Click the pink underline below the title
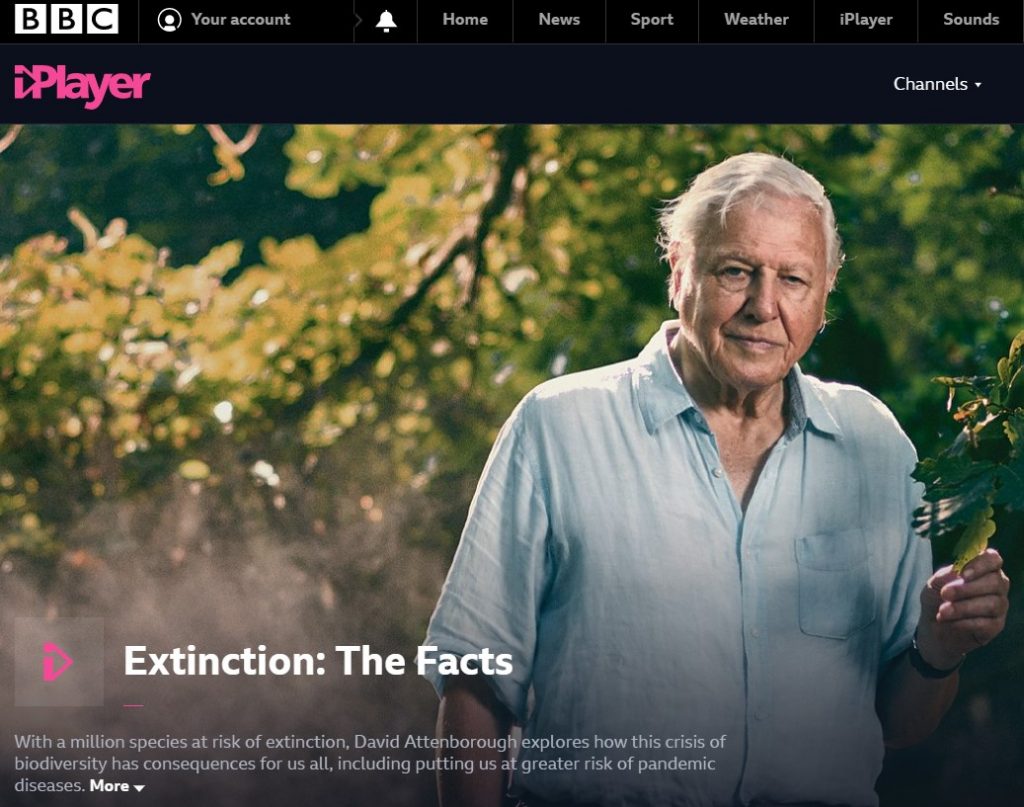Image resolution: width=1024 pixels, height=807 pixels. tap(133, 705)
